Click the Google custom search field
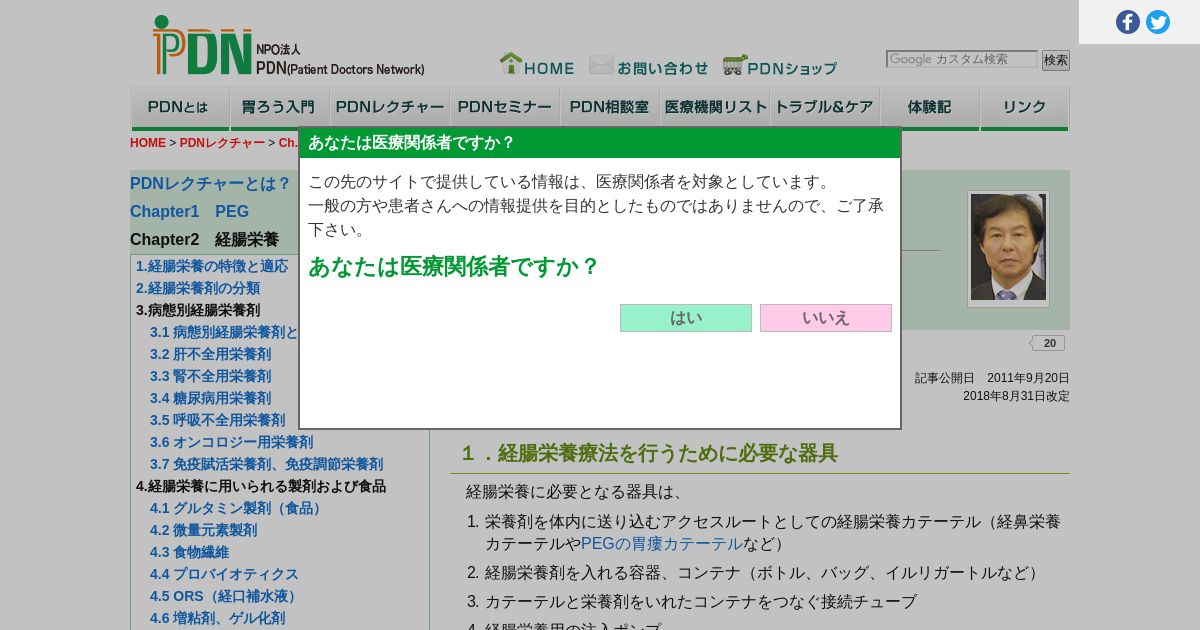This screenshot has width=1200, height=630. (x=961, y=59)
